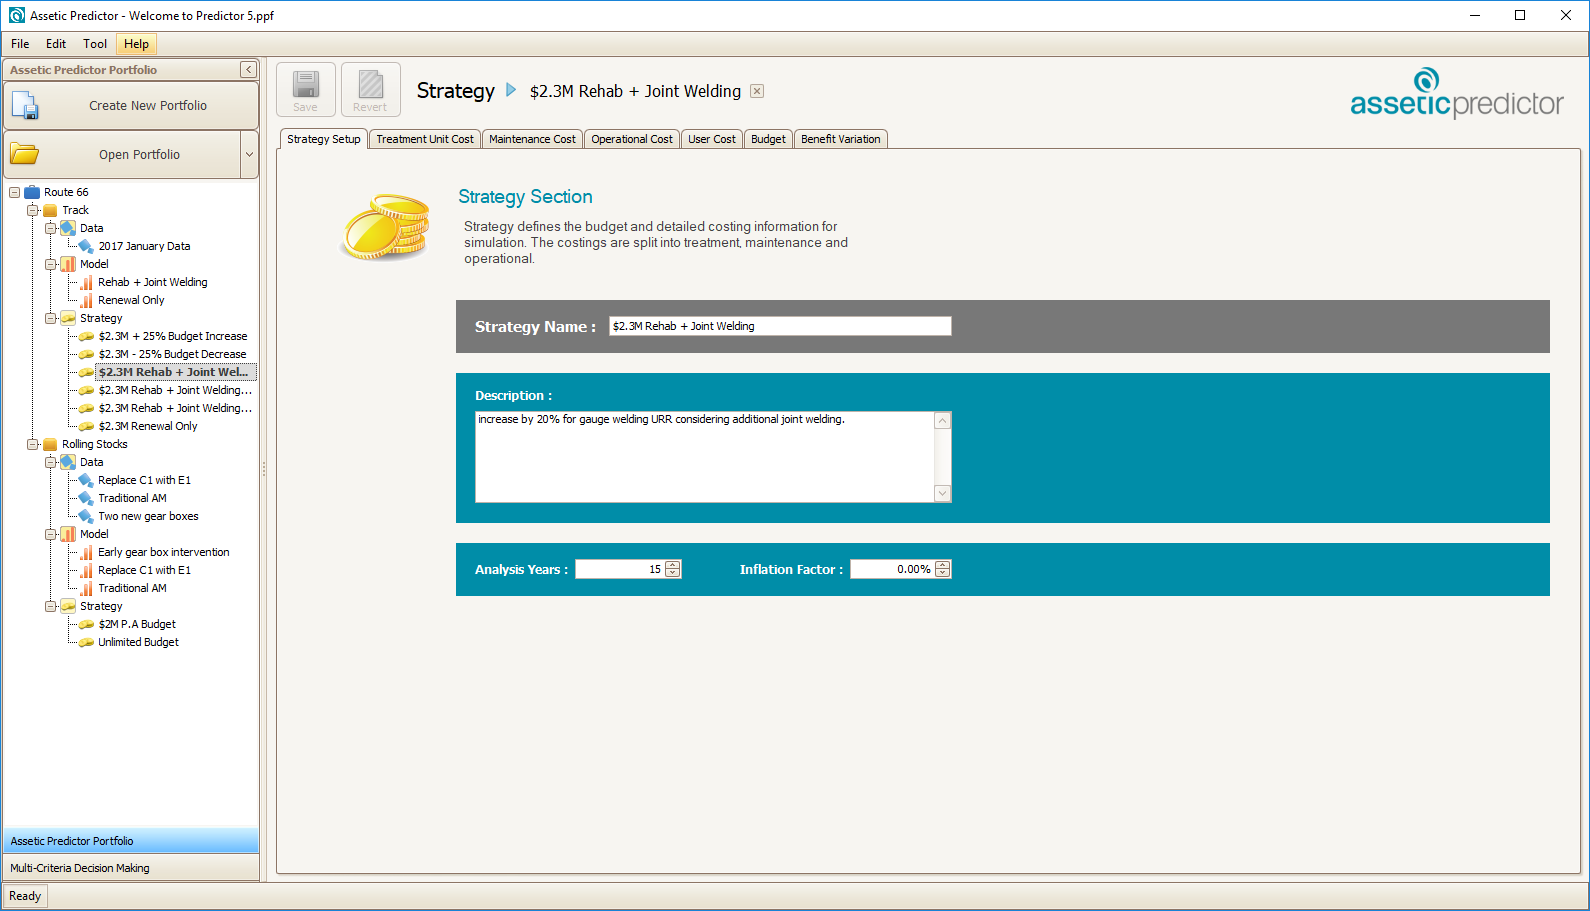Click the Route 66 briefcase icon
The height and width of the screenshot is (911, 1590).
(32, 192)
